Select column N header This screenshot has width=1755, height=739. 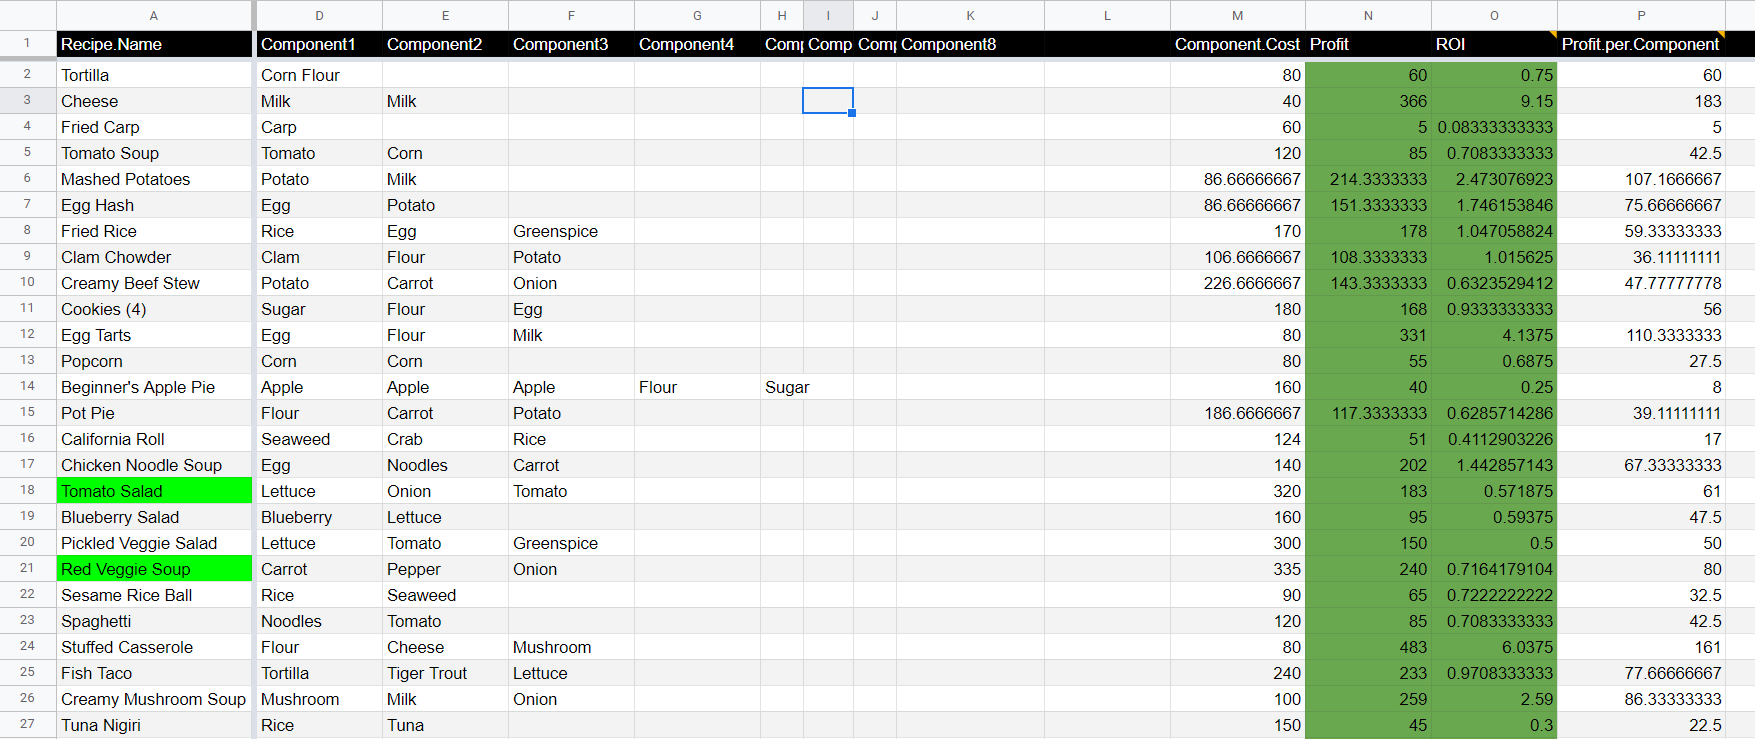point(1368,15)
